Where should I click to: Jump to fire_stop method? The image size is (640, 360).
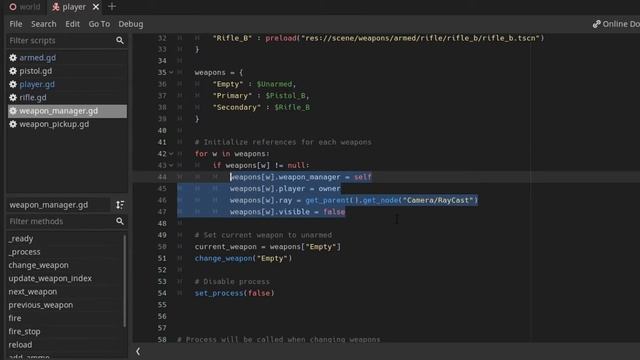(24, 331)
